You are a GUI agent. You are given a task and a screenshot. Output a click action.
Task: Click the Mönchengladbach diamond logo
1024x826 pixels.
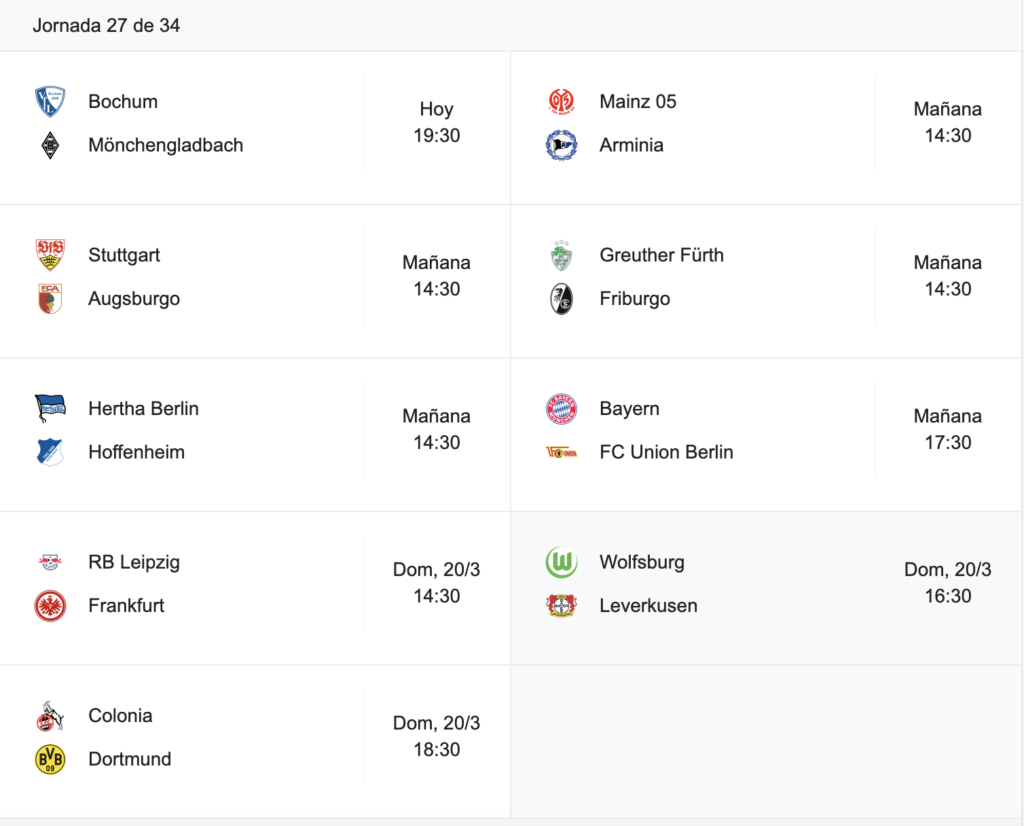point(50,145)
